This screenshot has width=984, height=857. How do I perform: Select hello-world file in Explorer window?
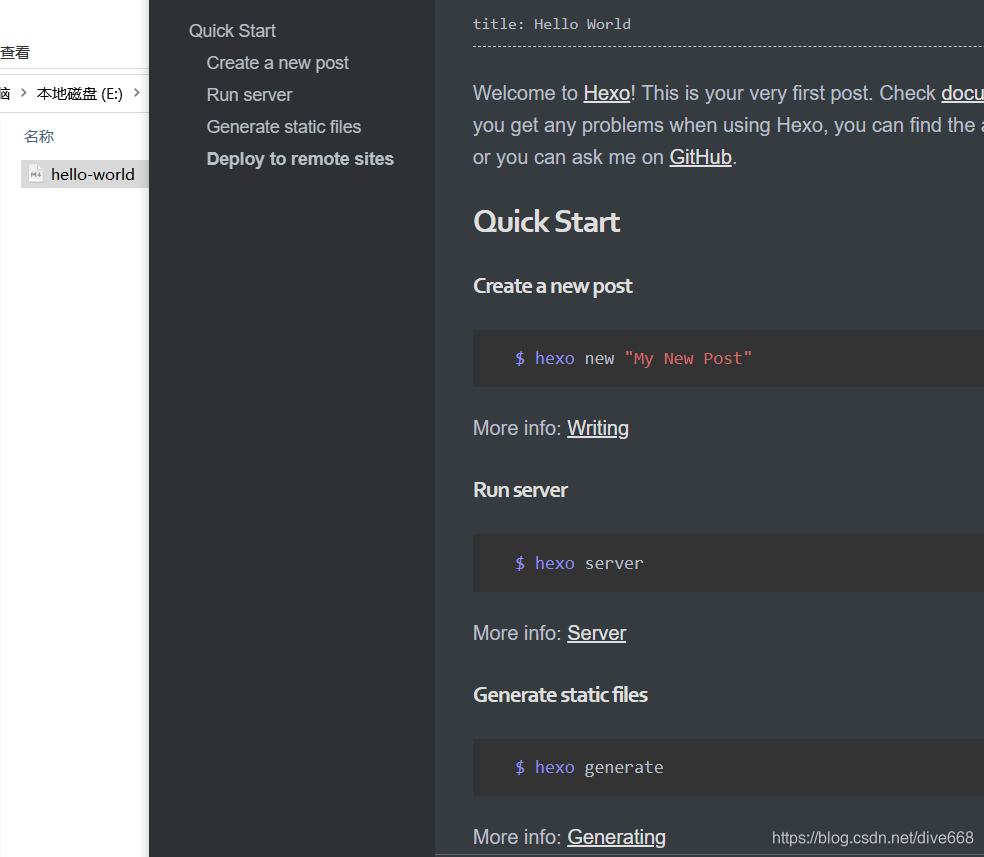tap(85, 174)
